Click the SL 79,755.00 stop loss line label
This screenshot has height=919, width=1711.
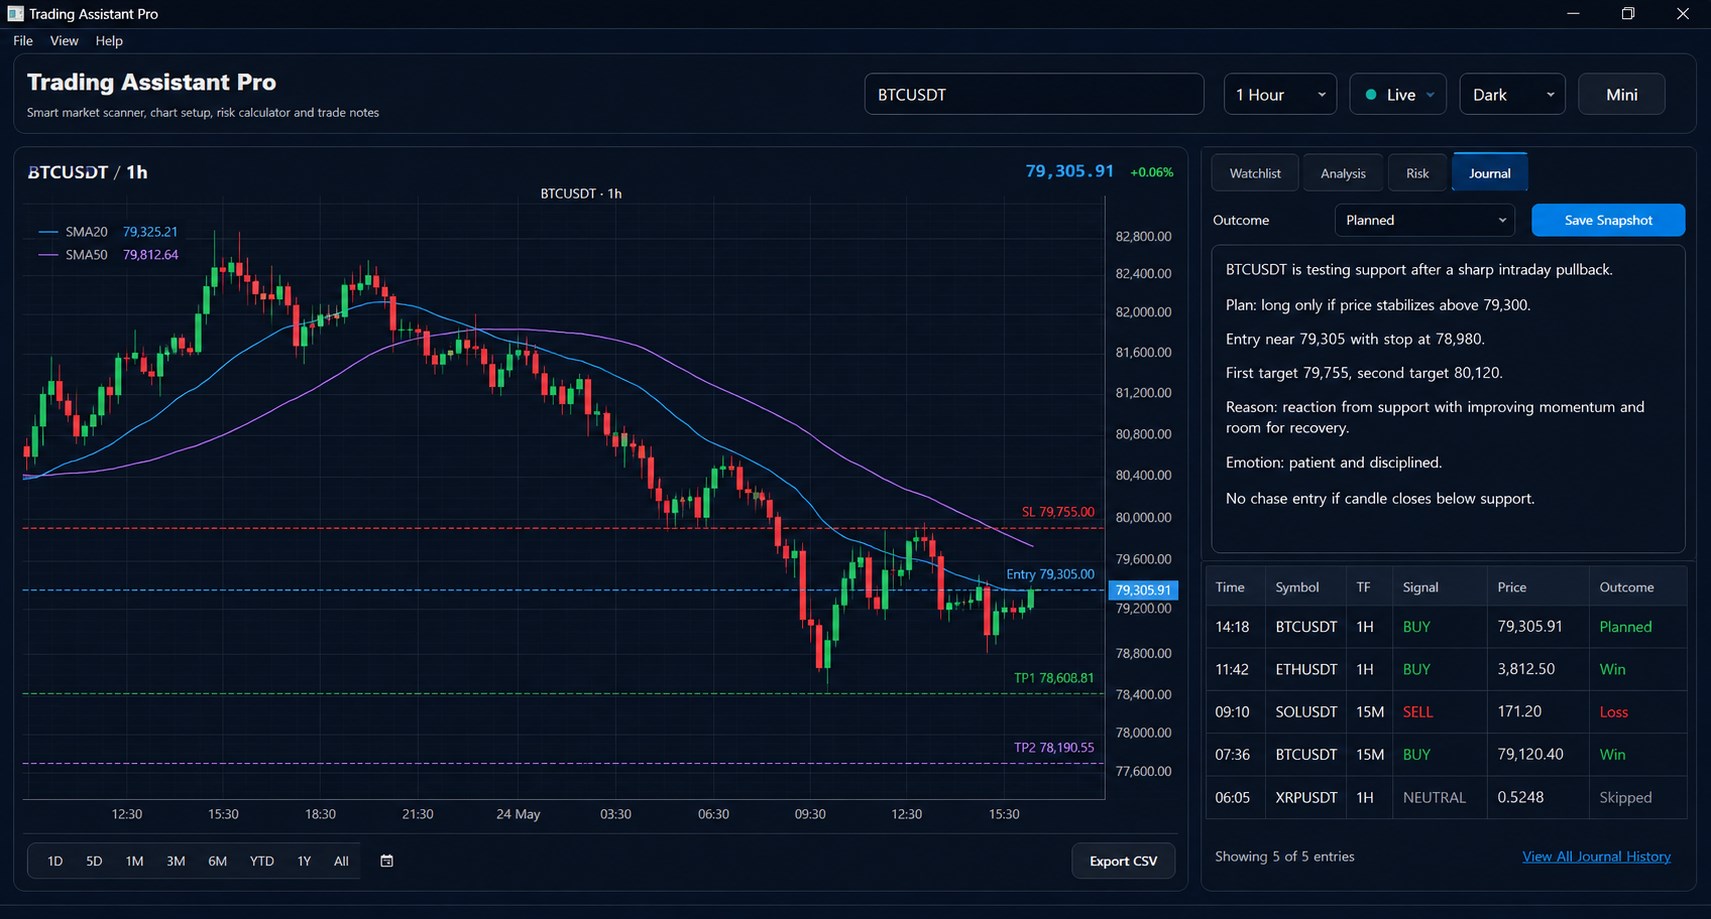(x=1058, y=512)
